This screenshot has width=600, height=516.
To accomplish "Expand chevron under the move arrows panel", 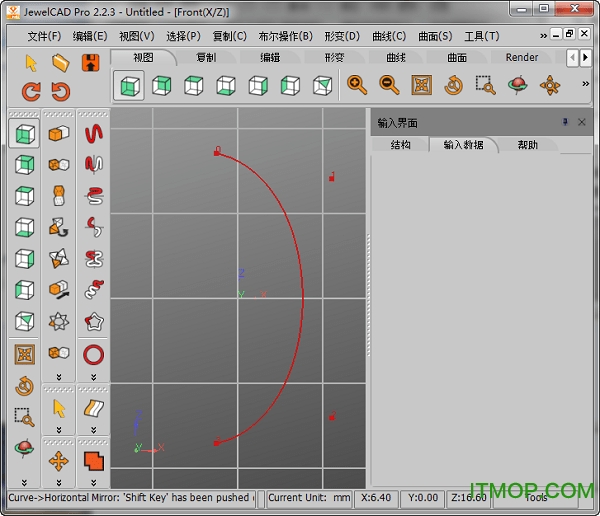I will tap(59, 483).
